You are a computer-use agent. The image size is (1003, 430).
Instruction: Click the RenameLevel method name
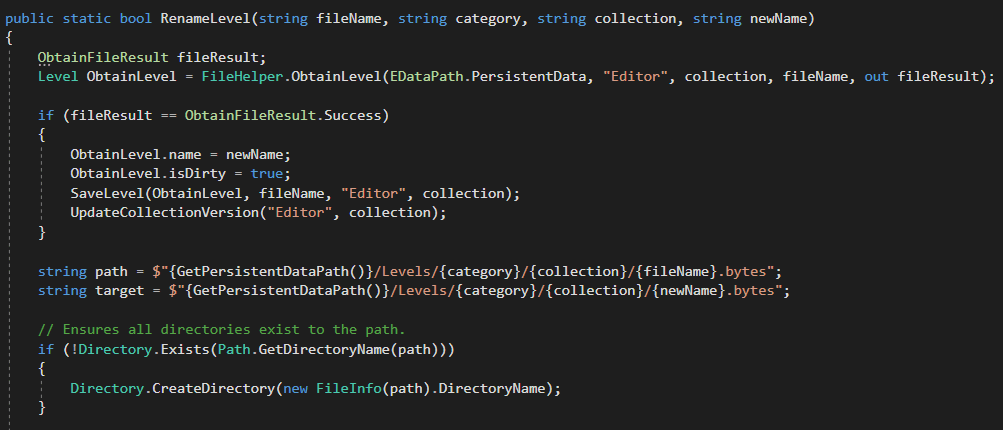pyautogui.click(x=206, y=19)
